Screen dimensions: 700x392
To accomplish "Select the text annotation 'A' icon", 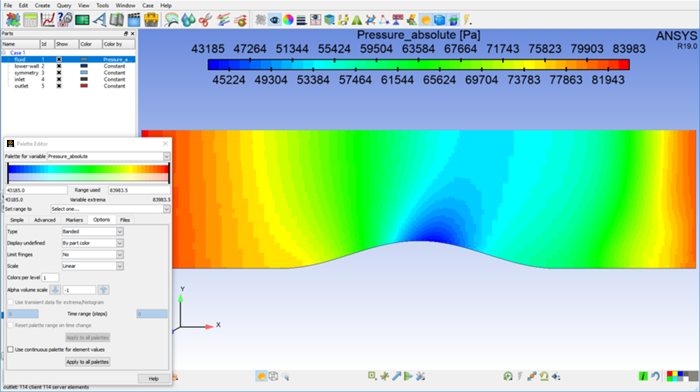I will point(100,20).
